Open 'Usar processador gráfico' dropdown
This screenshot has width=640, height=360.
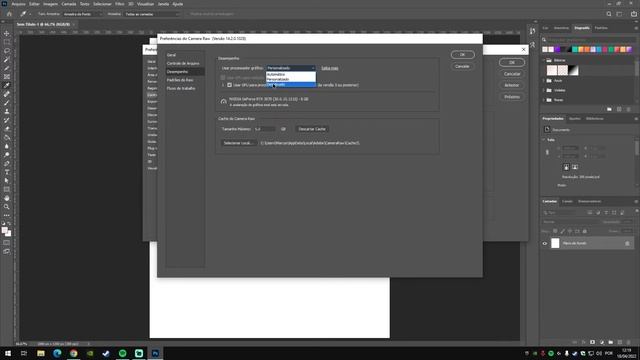pyautogui.click(x=291, y=68)
